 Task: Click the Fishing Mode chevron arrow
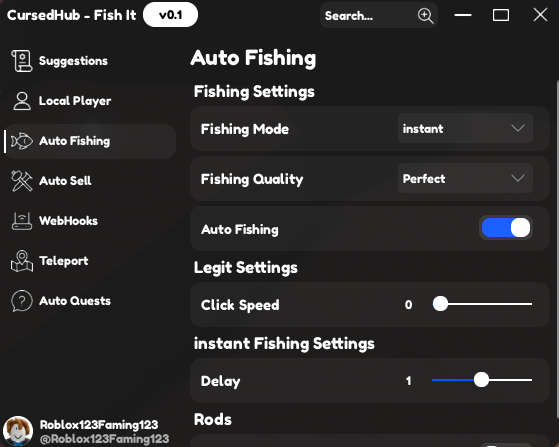[518, 128]
